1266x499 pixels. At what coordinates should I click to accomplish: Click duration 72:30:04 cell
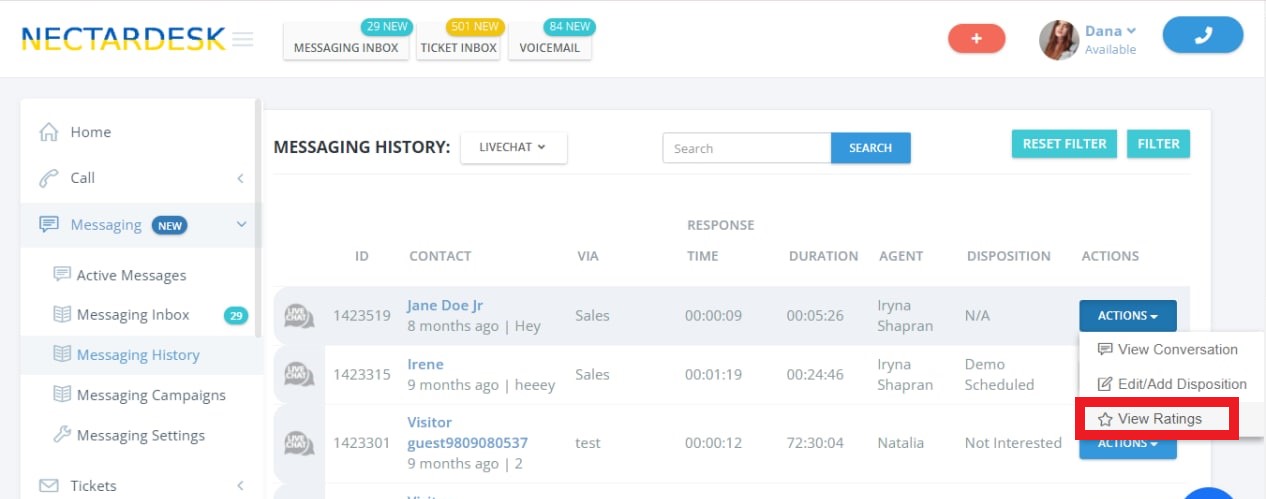click(815, 443)
